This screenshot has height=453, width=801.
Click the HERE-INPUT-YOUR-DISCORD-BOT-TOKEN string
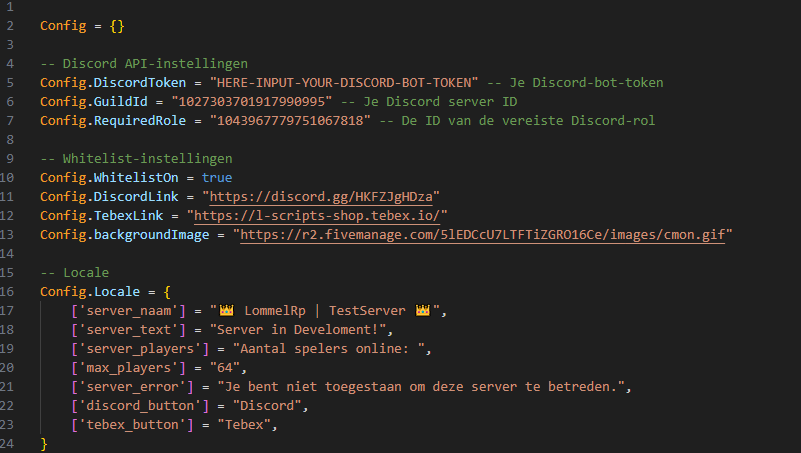point(344,83)
